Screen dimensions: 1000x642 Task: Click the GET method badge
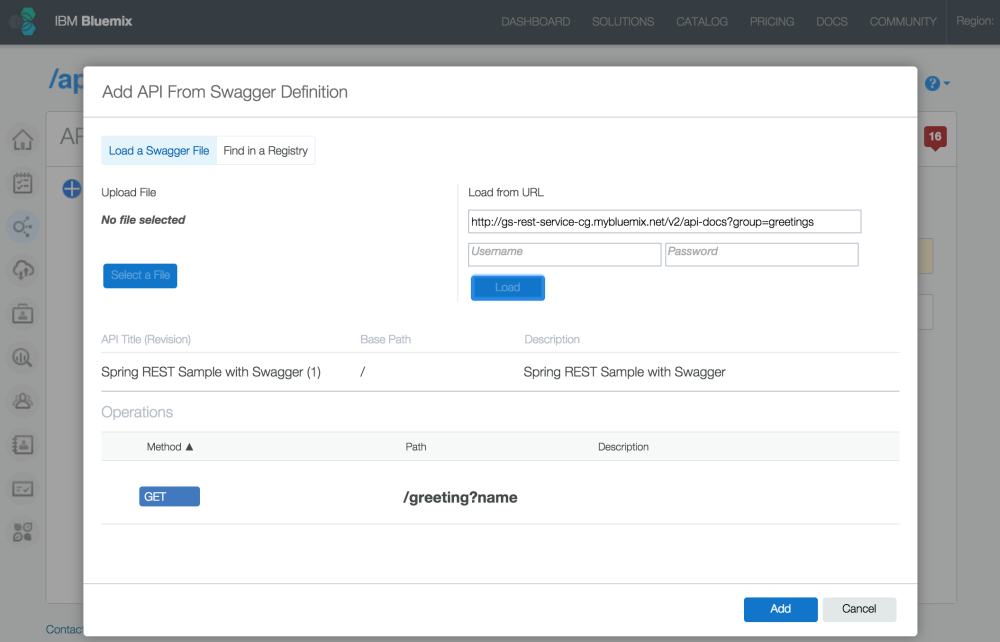point(170,497)
